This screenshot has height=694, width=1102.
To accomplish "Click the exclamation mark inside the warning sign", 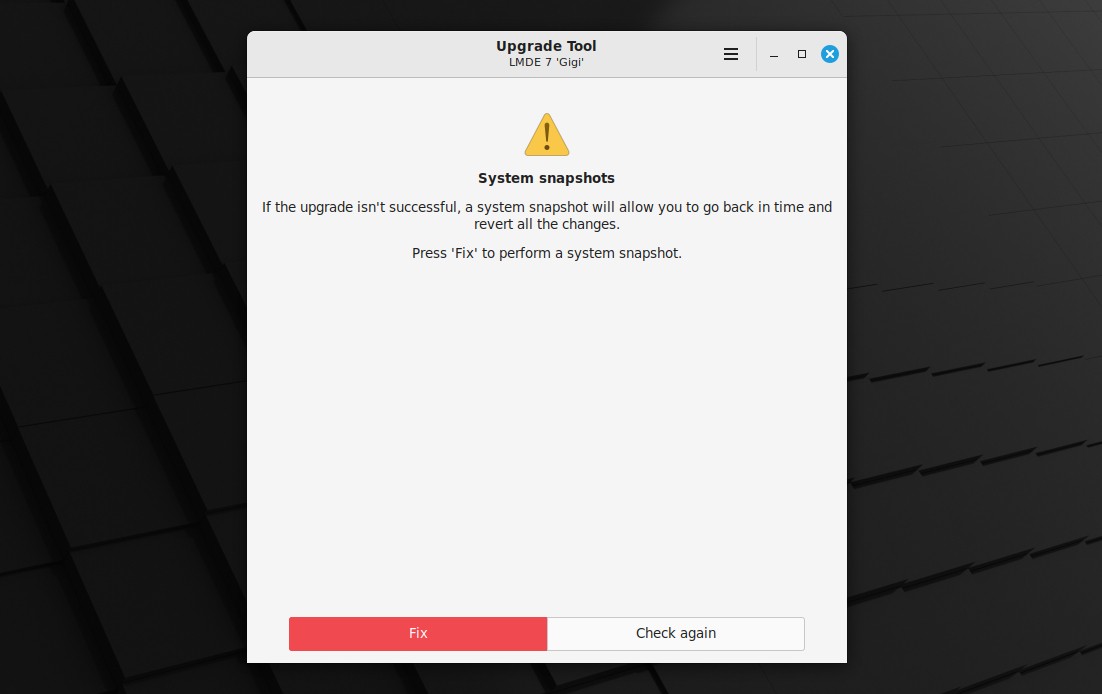I will click(547, 137).
